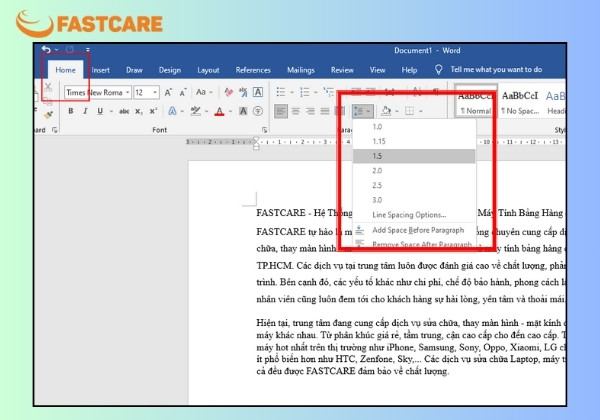
Task: Click the Bullets list icon
Action: (x=281, y=92)
